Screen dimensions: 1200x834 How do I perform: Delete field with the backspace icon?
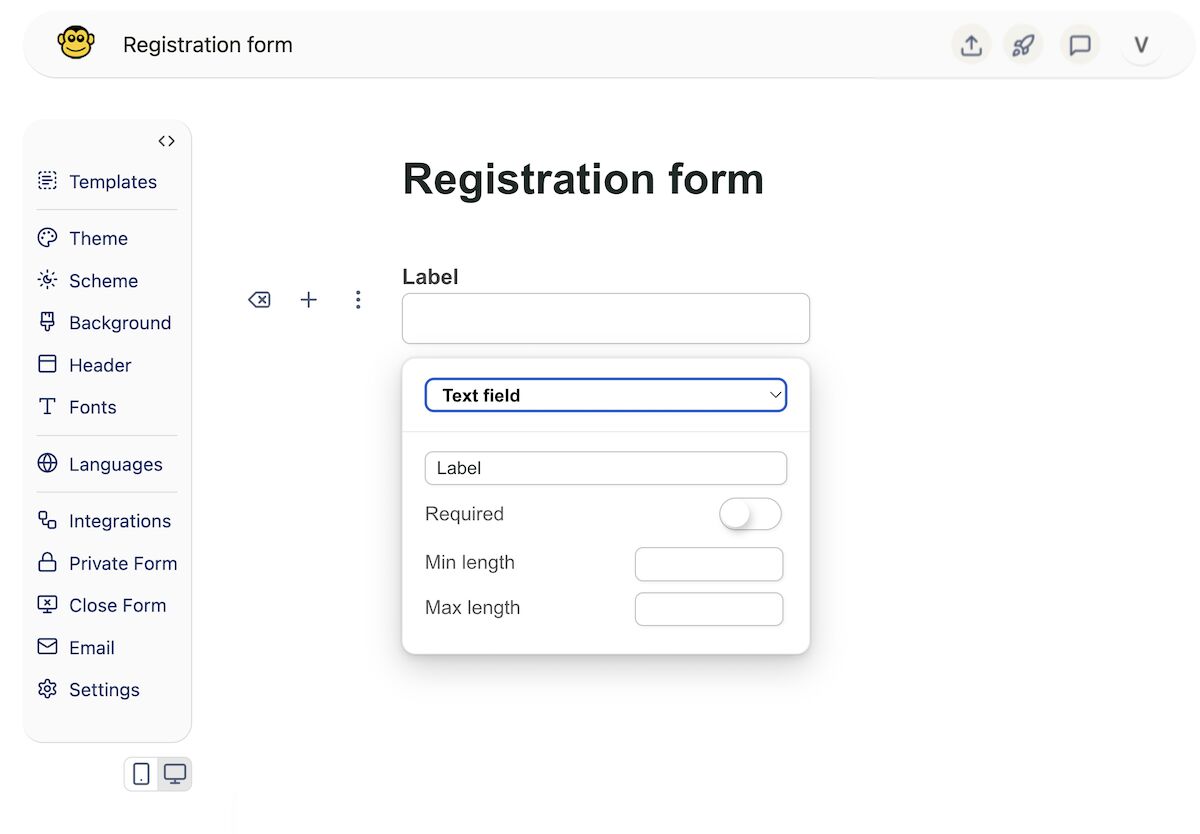(259, 299)
